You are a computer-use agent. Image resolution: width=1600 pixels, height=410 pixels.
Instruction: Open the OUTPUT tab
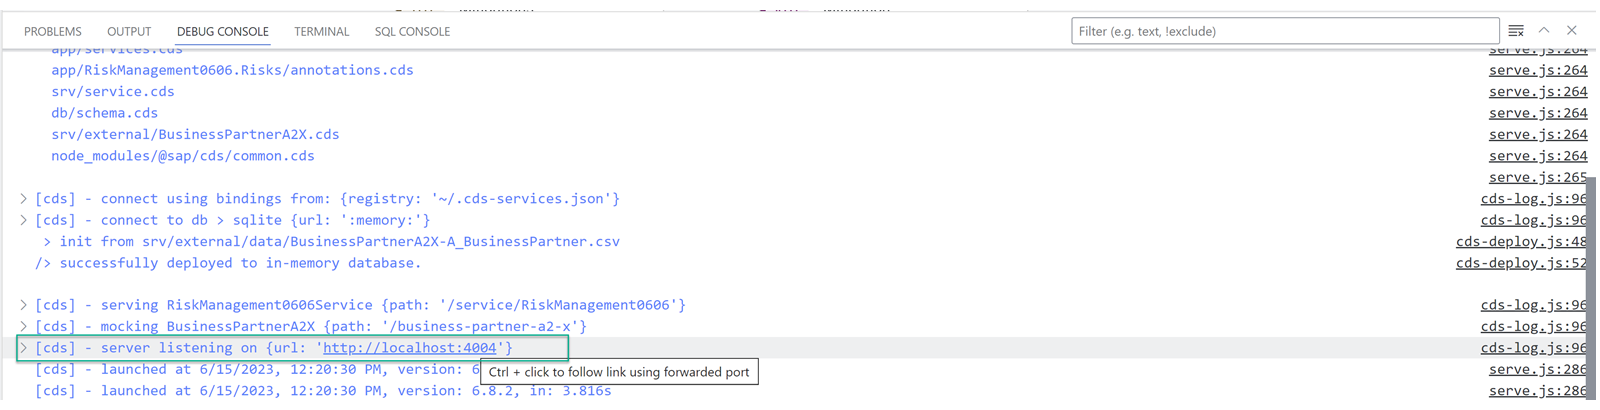[129, 32]
